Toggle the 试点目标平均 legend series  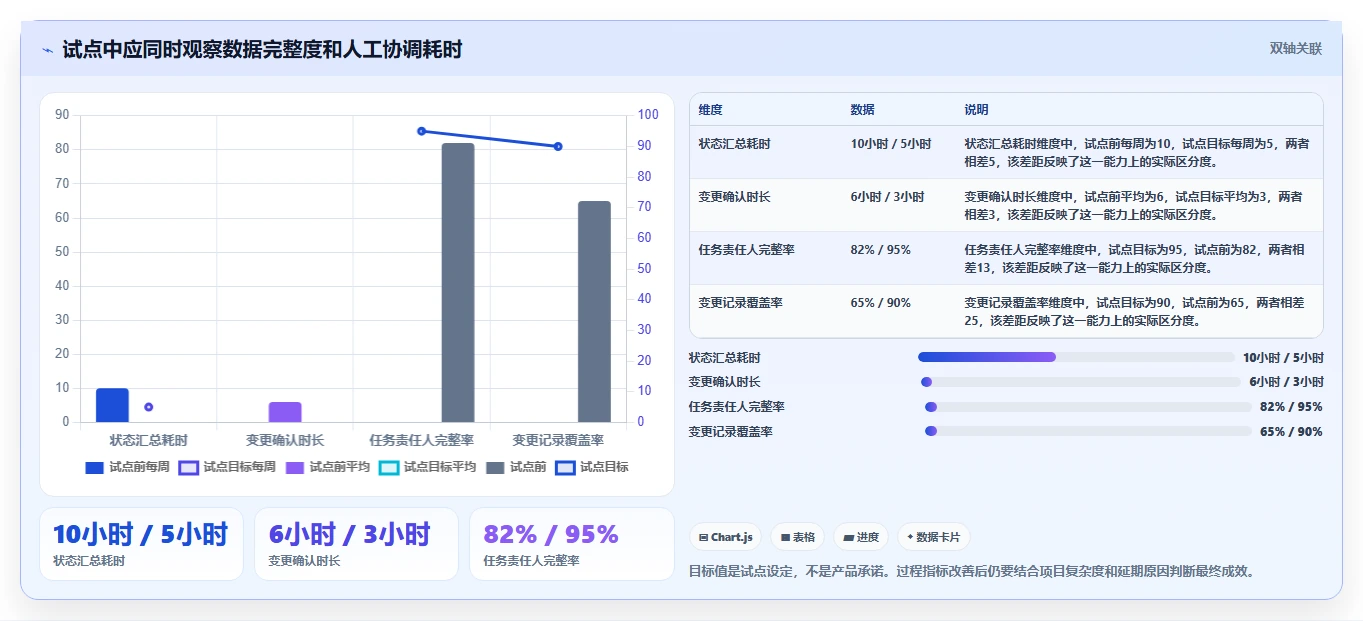(428, 467)
